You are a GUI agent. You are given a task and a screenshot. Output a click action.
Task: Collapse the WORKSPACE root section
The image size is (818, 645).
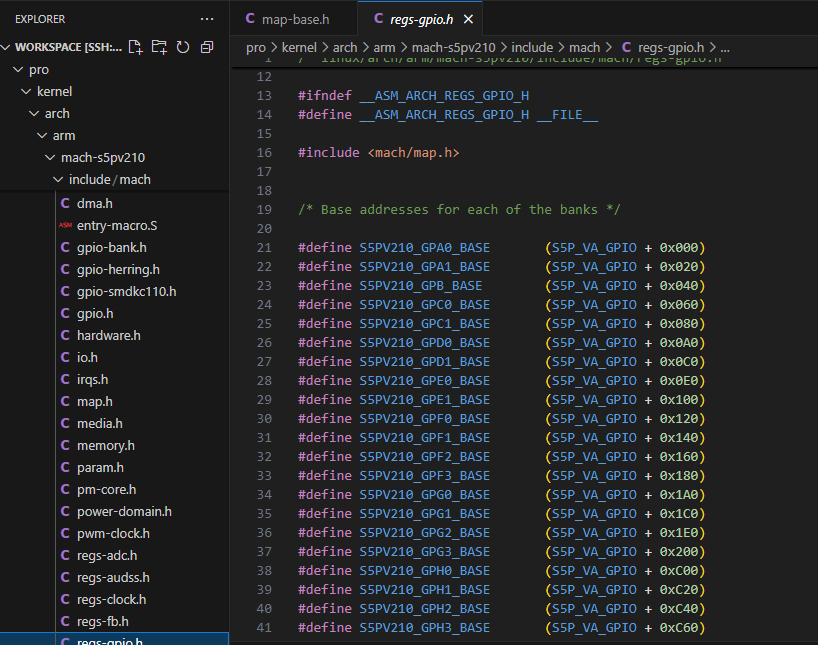click(x=6, y=47)
